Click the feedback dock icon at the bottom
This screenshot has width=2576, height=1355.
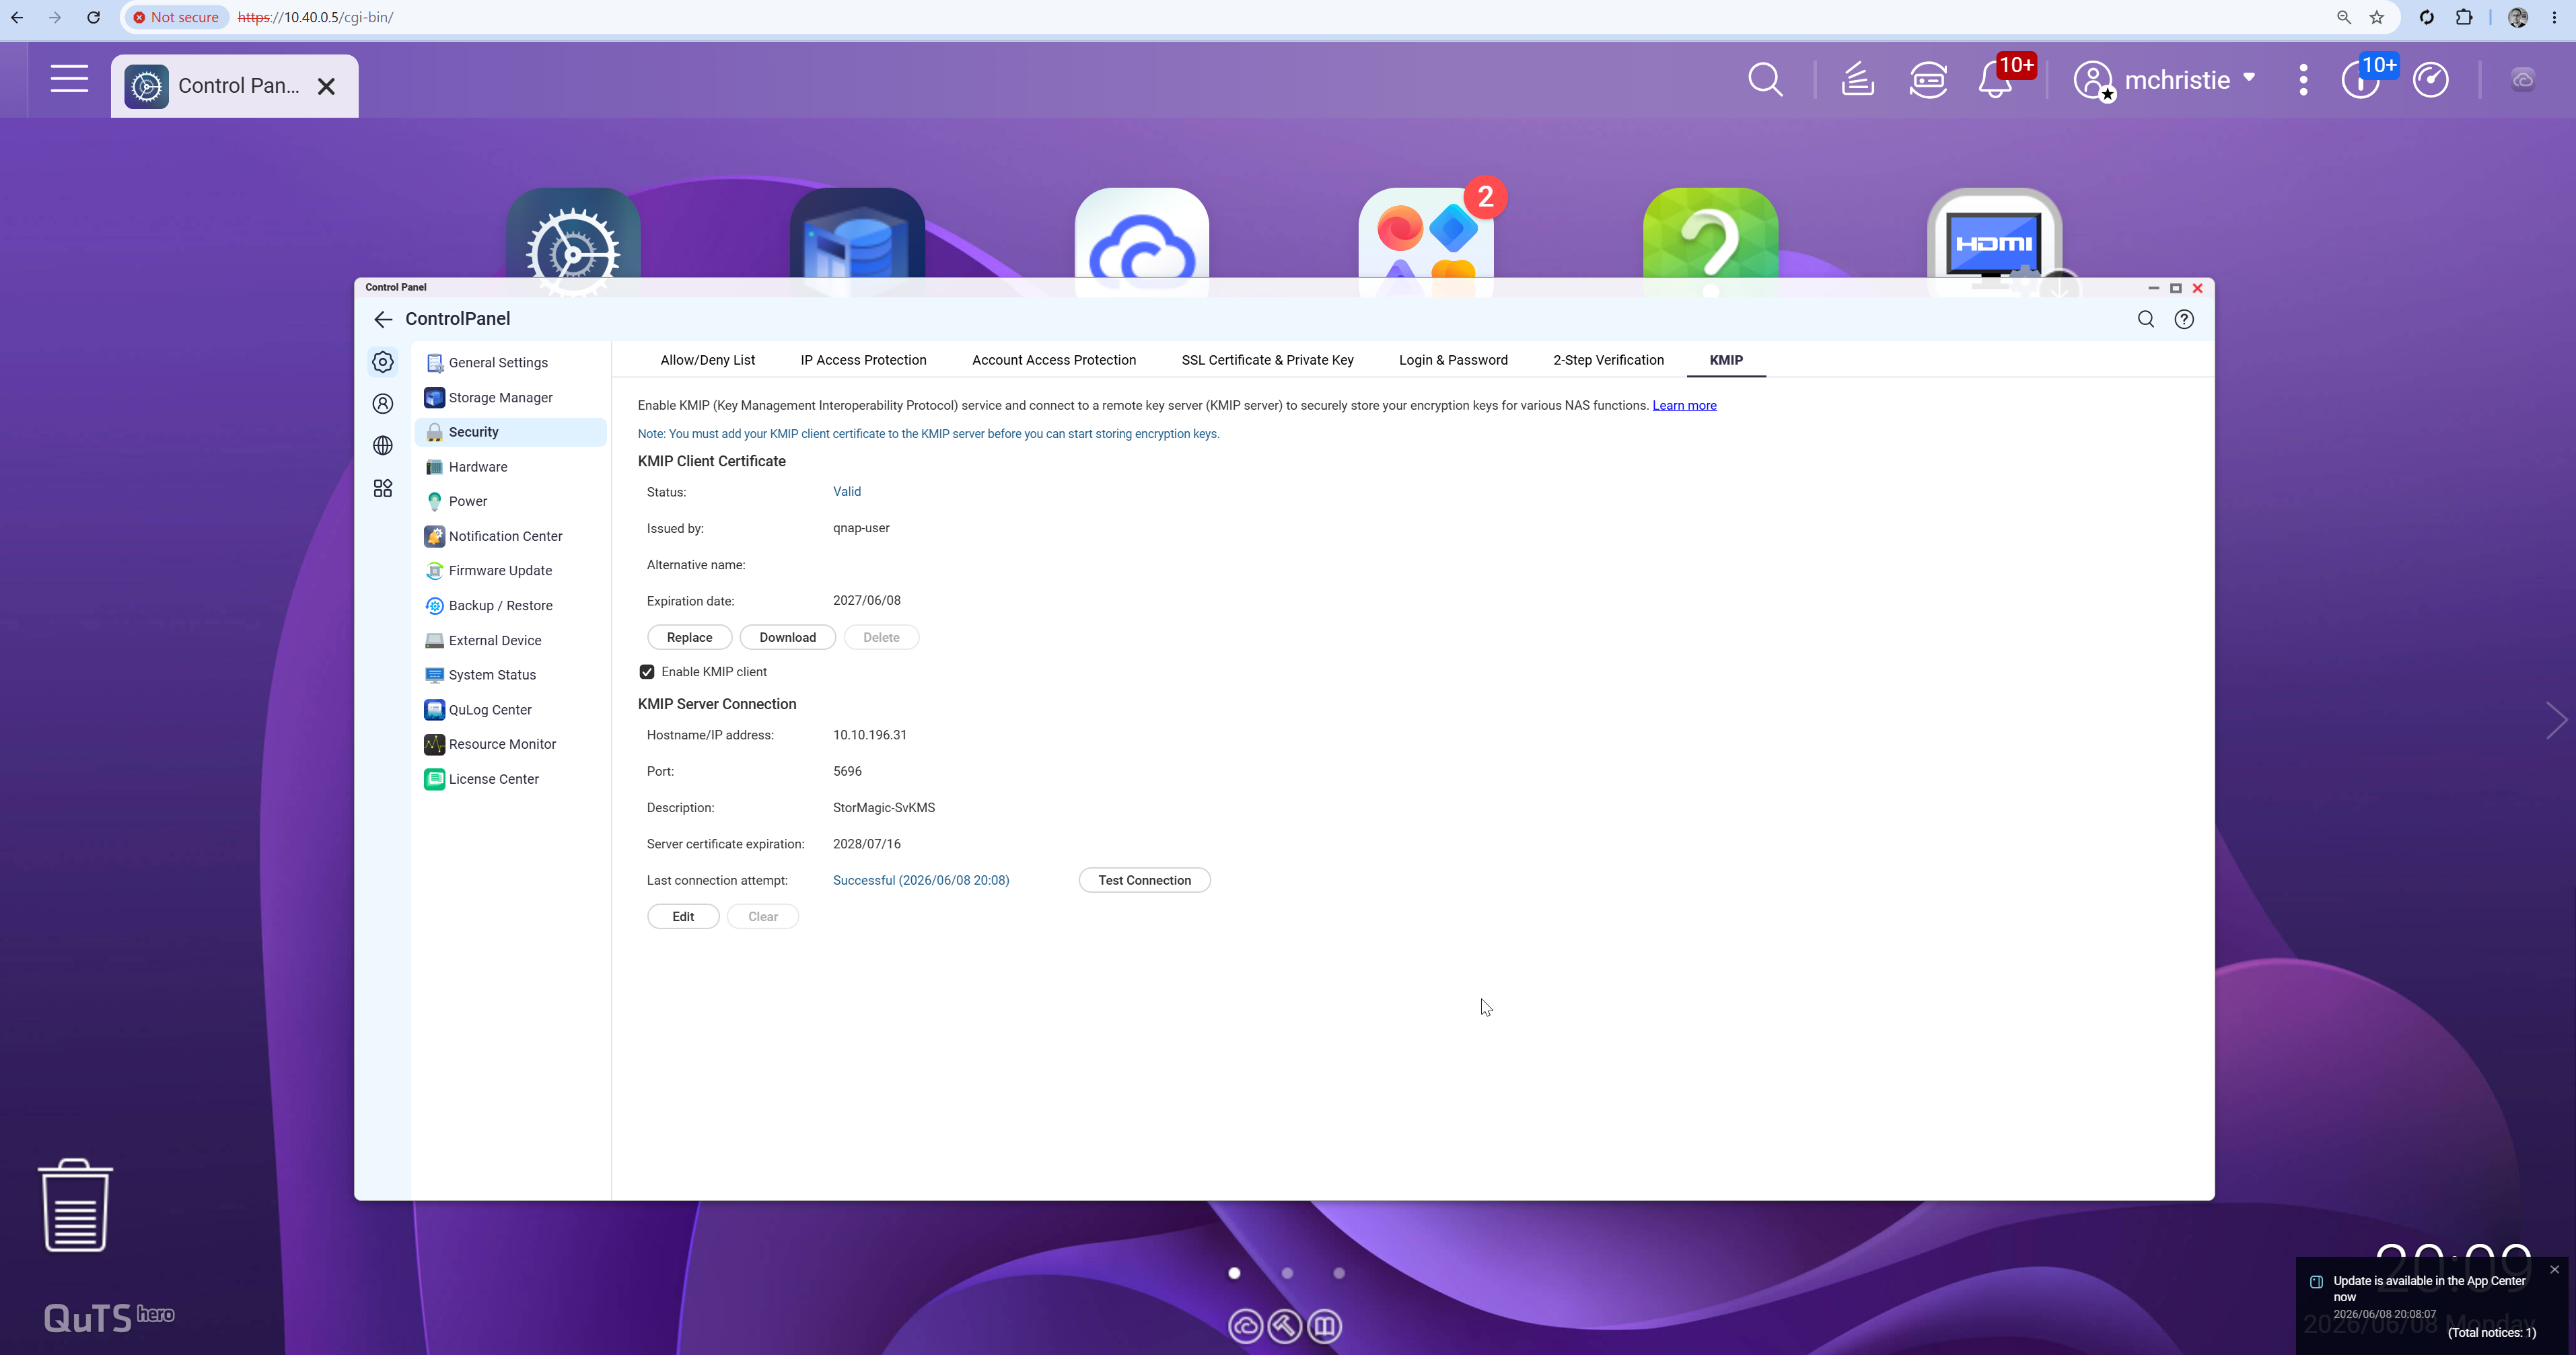tap(1325, 1326)
